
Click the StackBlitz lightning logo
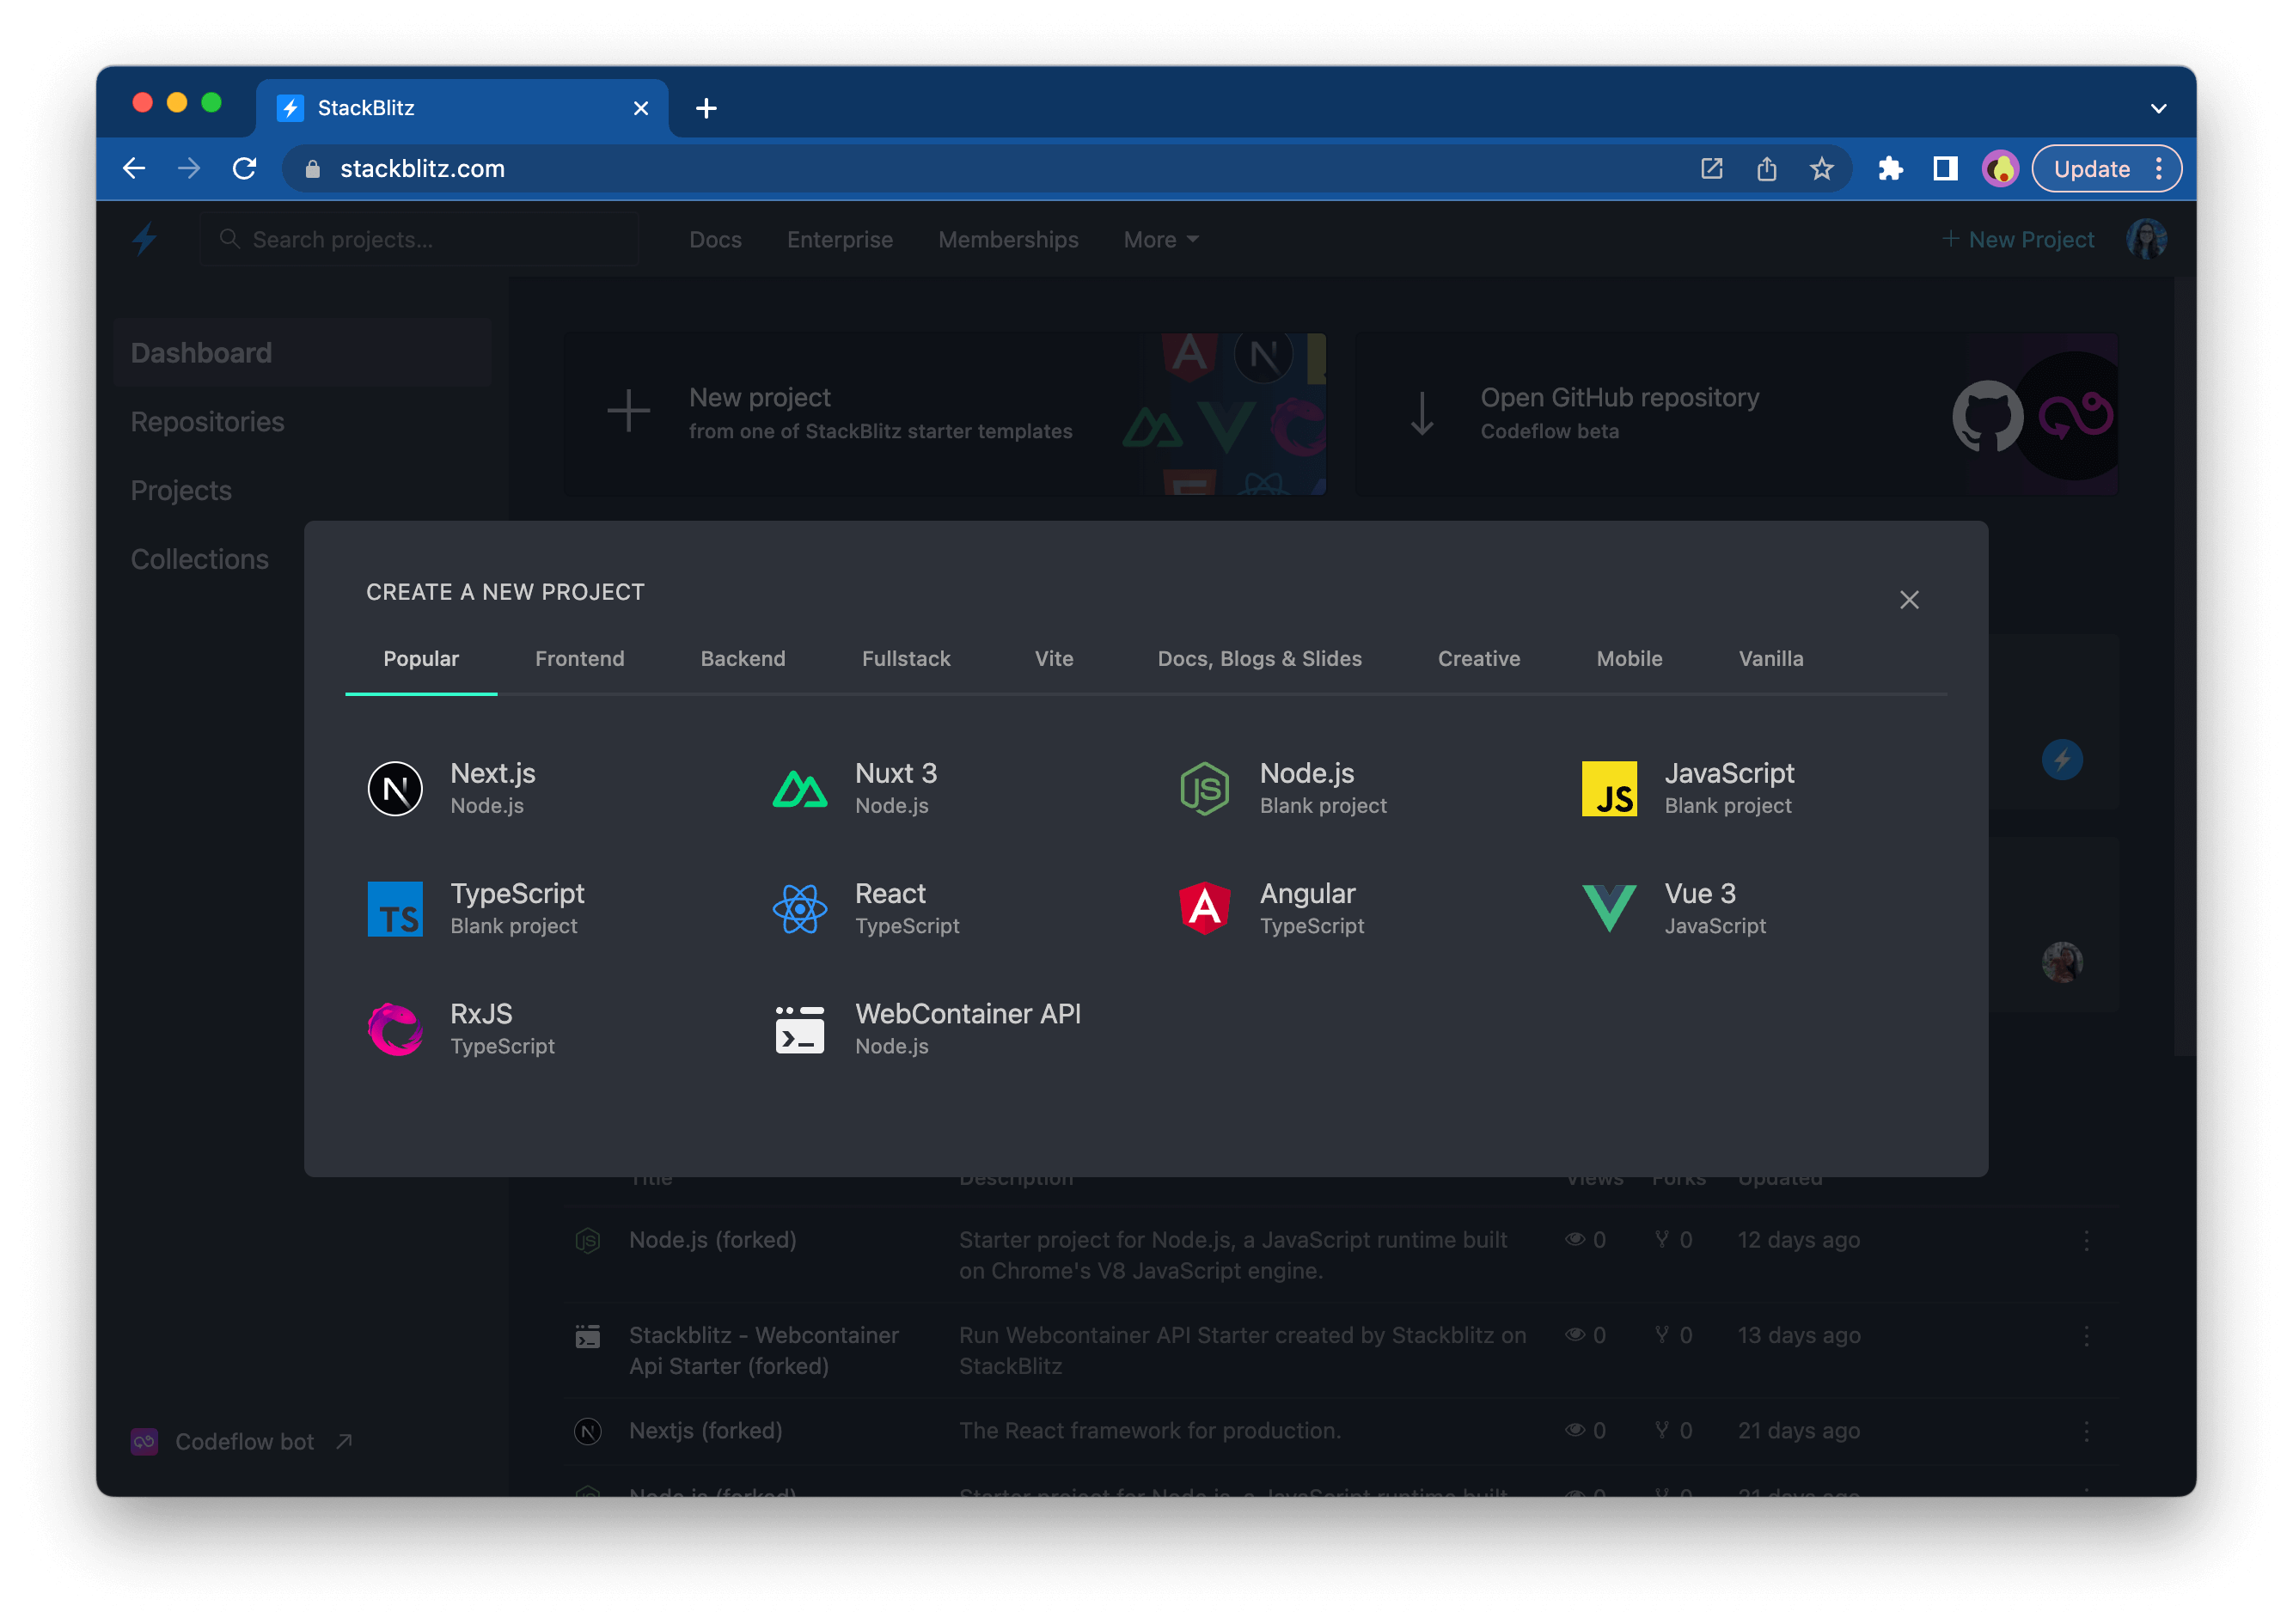145,239
